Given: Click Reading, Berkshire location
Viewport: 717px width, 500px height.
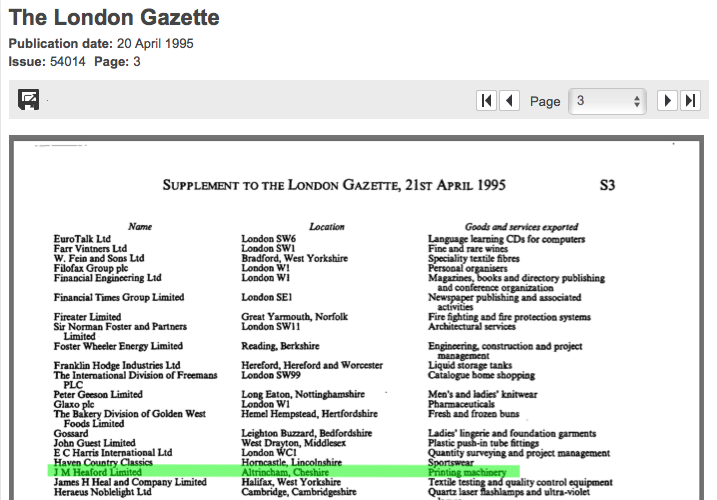Looking at the screenshot, I should [x=280, y=346].
